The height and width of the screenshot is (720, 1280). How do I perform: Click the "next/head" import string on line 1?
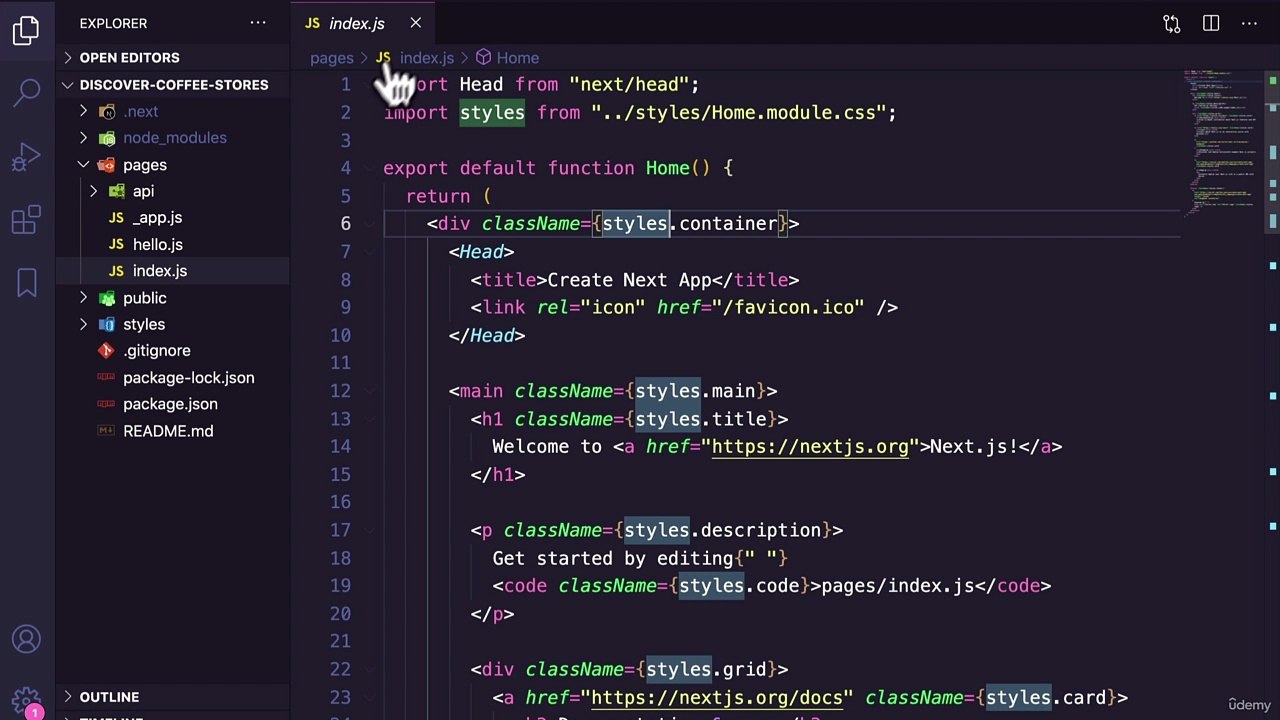coord(628,85)
